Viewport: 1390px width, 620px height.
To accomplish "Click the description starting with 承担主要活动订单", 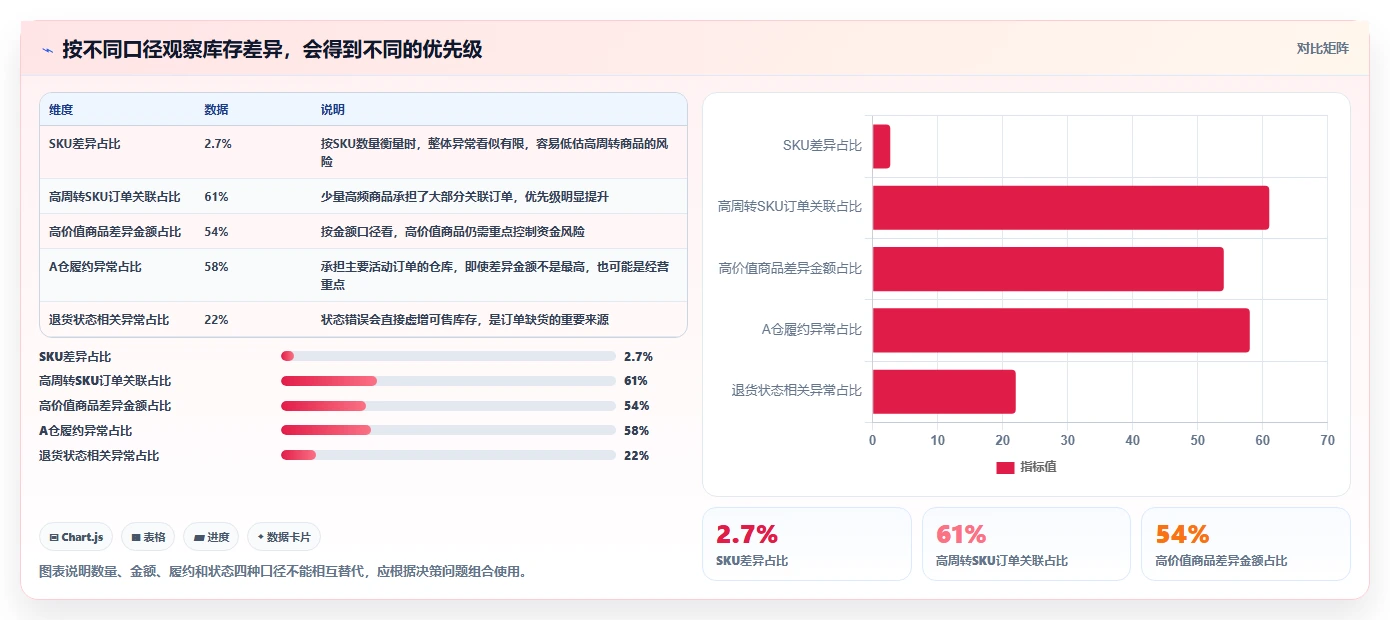I will tap(495, 276).
